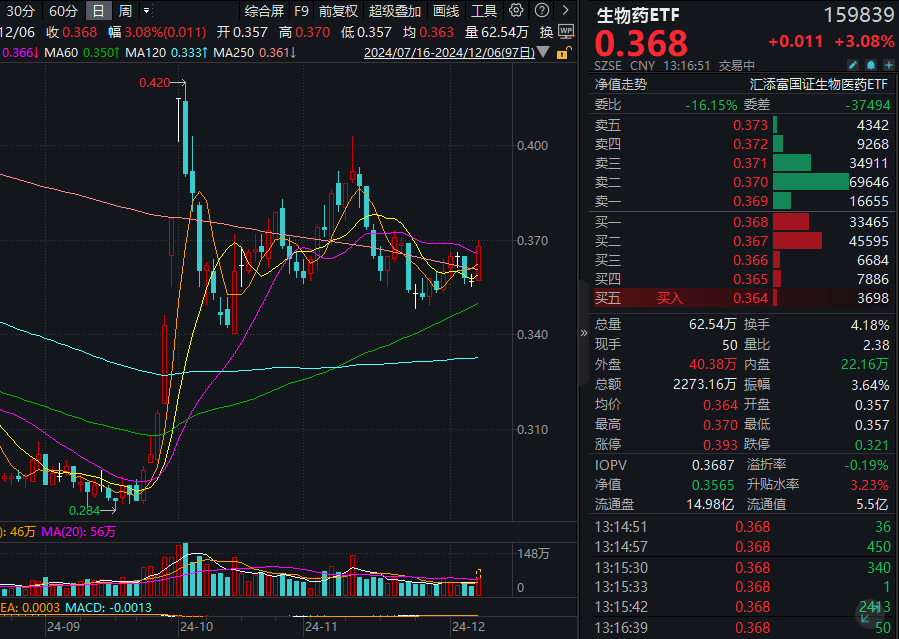Click the 24-11 date axis label
This screenshot has height=639, width=899.
(x=321, y=626)
